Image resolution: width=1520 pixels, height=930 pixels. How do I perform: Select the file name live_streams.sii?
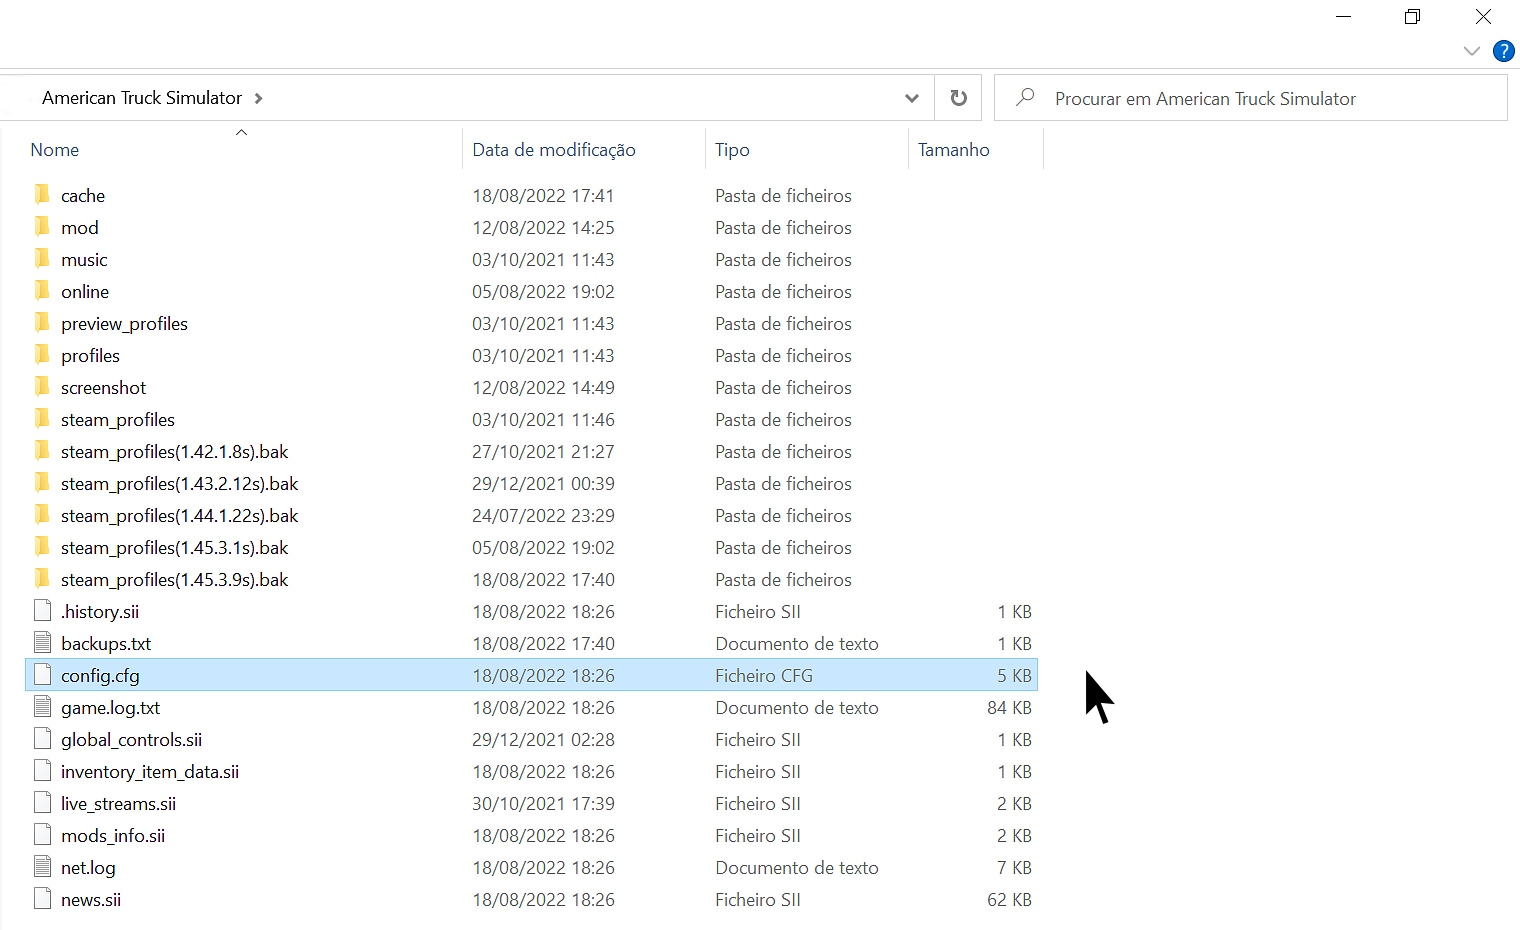[x=118, y=804]
